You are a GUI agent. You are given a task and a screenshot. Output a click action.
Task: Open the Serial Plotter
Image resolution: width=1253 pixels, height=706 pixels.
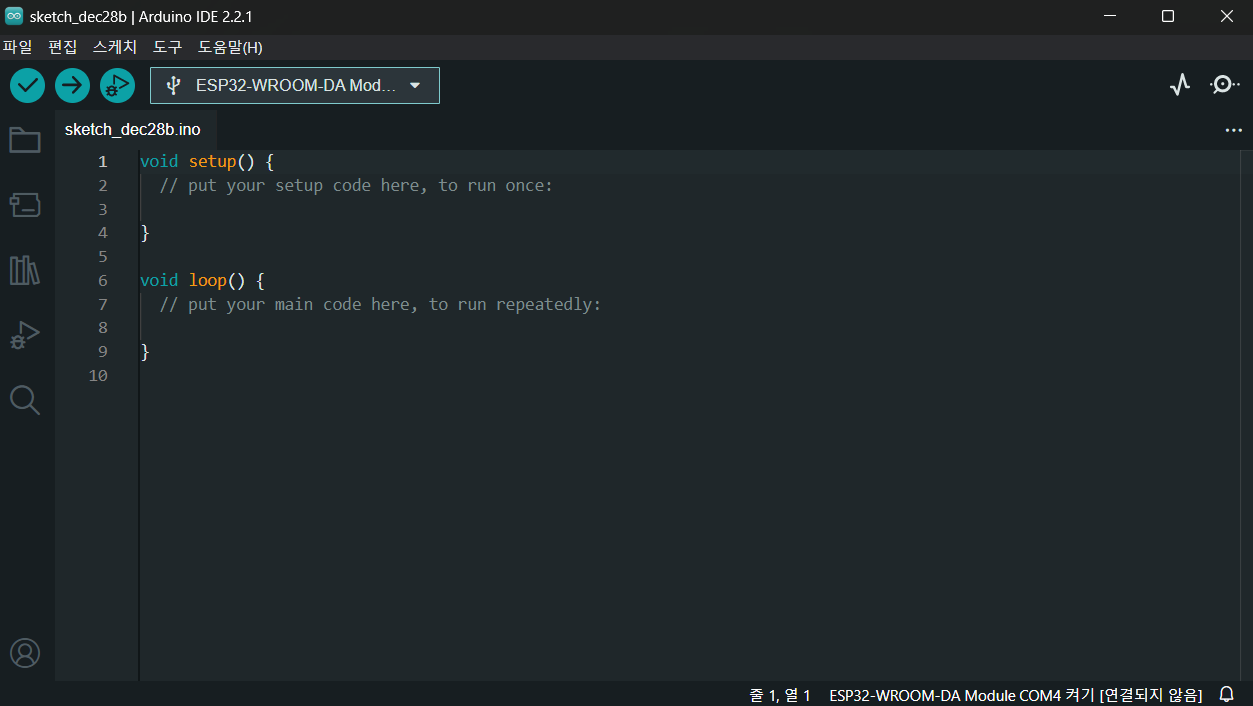tap(1180, 85)
